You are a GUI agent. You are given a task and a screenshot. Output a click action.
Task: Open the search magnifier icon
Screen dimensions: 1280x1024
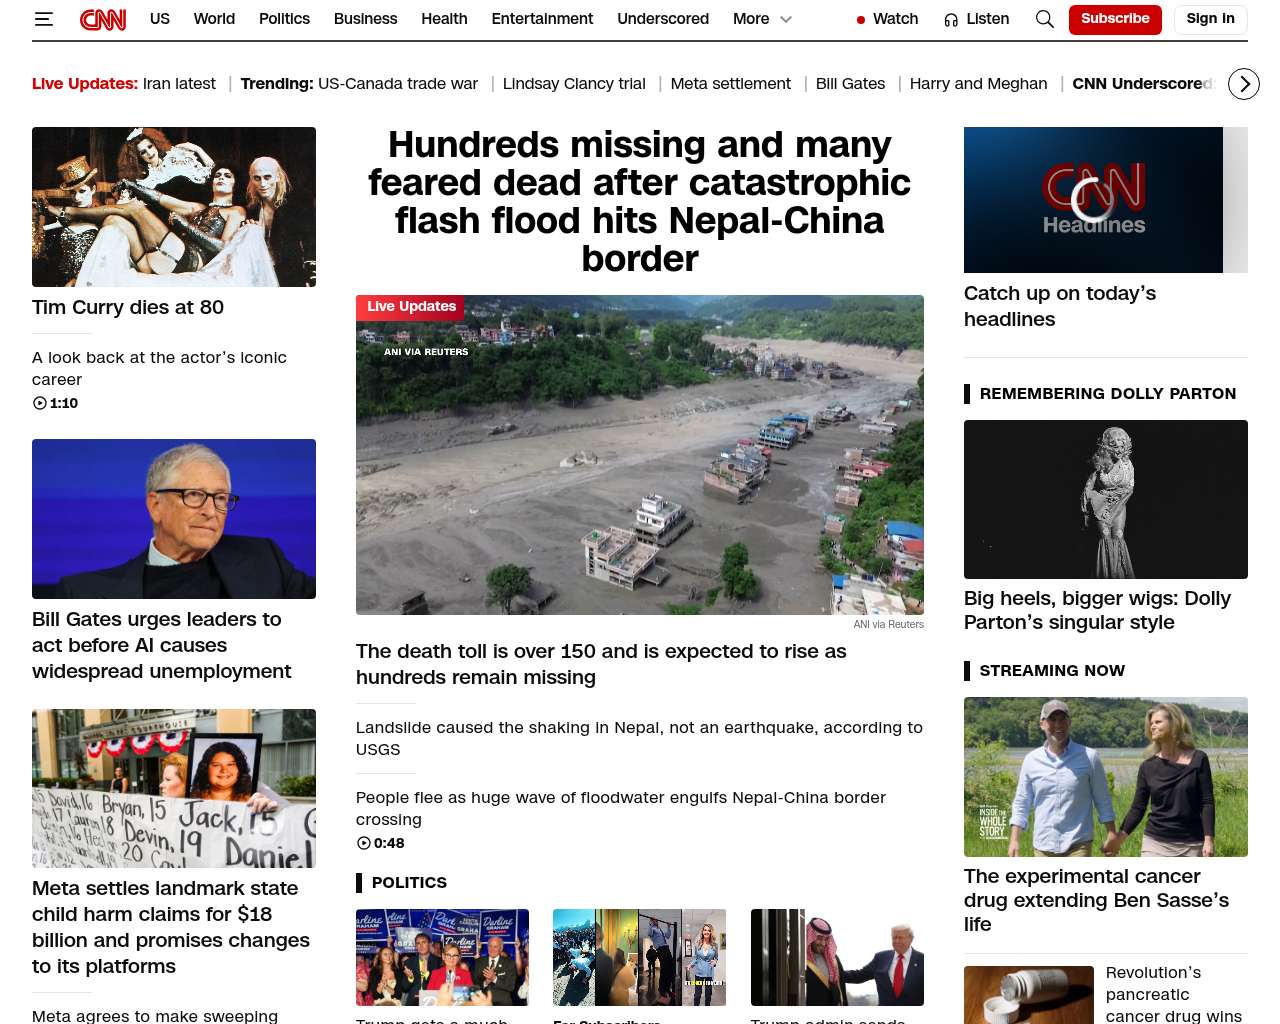[1045, 19]
